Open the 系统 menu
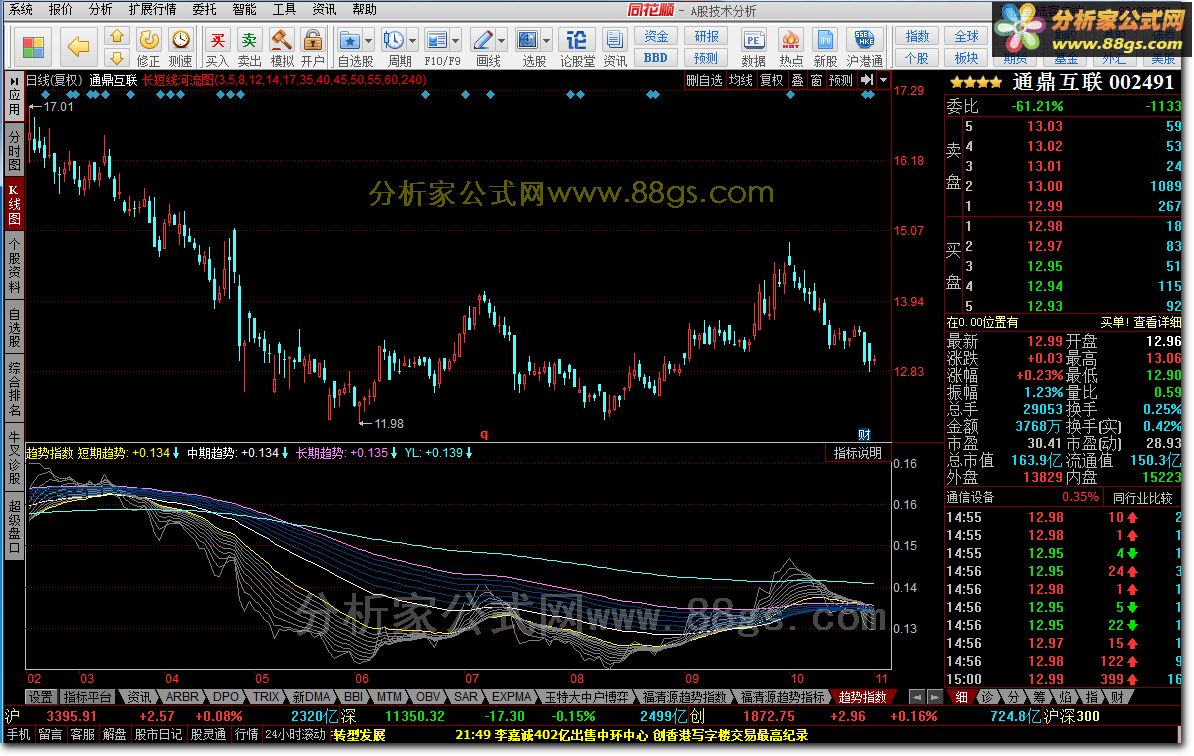The image size is (1194, 756). (x=21, y=9)
